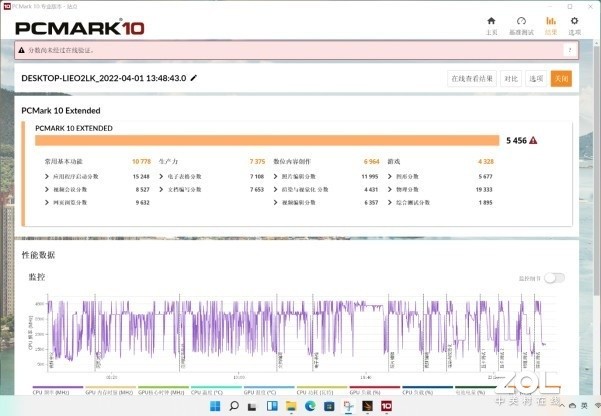The height and width of the screenshot is (416, 601).
Task: Click the 生产力 score 7 375
Action: (x=257, y=161)
